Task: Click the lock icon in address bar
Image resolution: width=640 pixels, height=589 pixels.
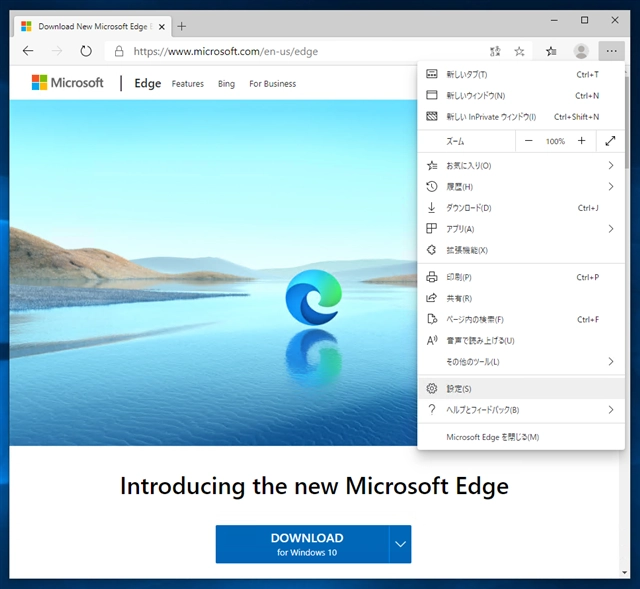Action: pyautogui.click(x=119, y=51)
